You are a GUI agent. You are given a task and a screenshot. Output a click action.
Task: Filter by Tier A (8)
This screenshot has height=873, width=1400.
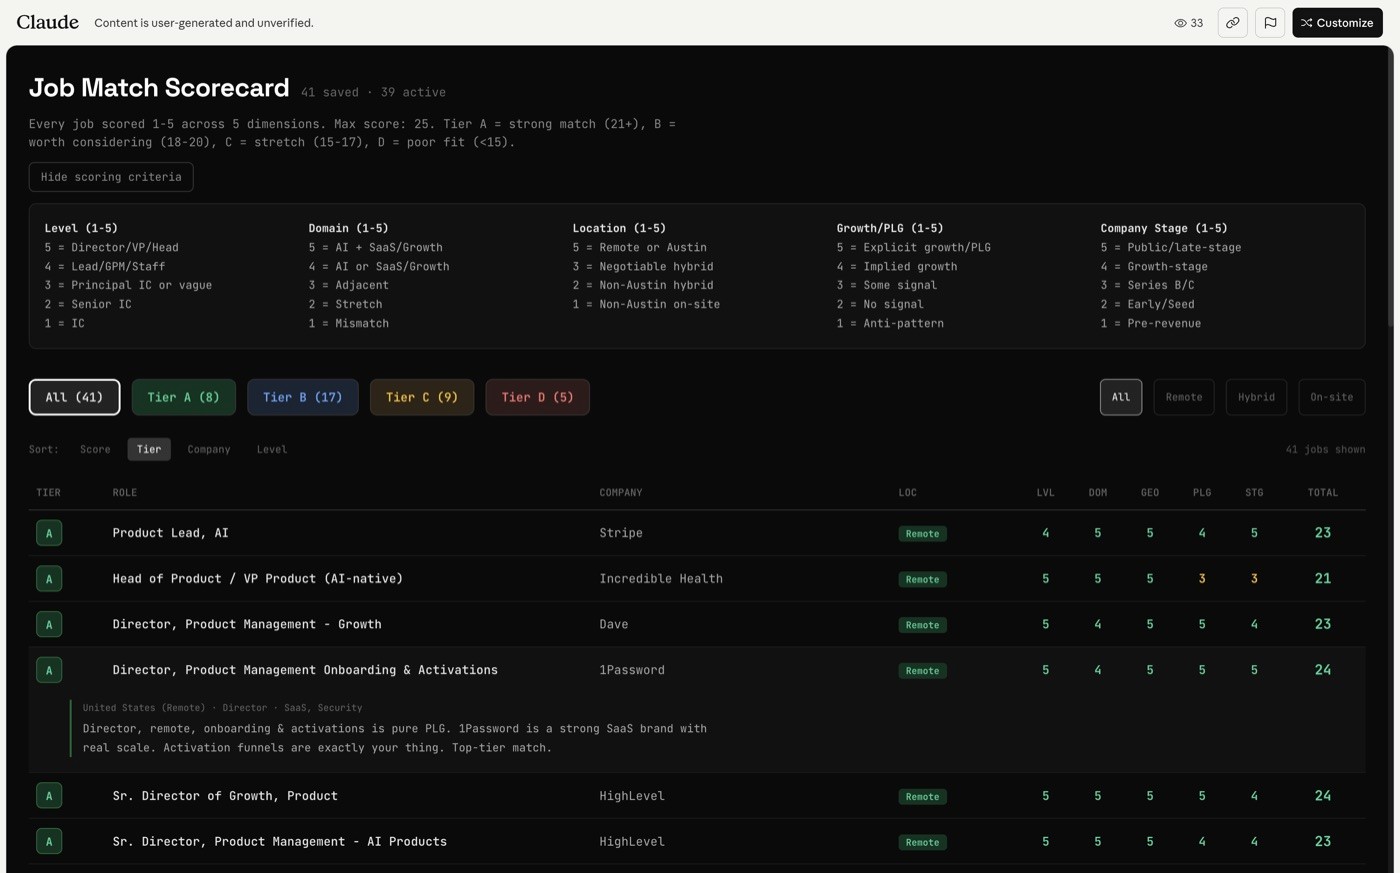pos(183,397)
